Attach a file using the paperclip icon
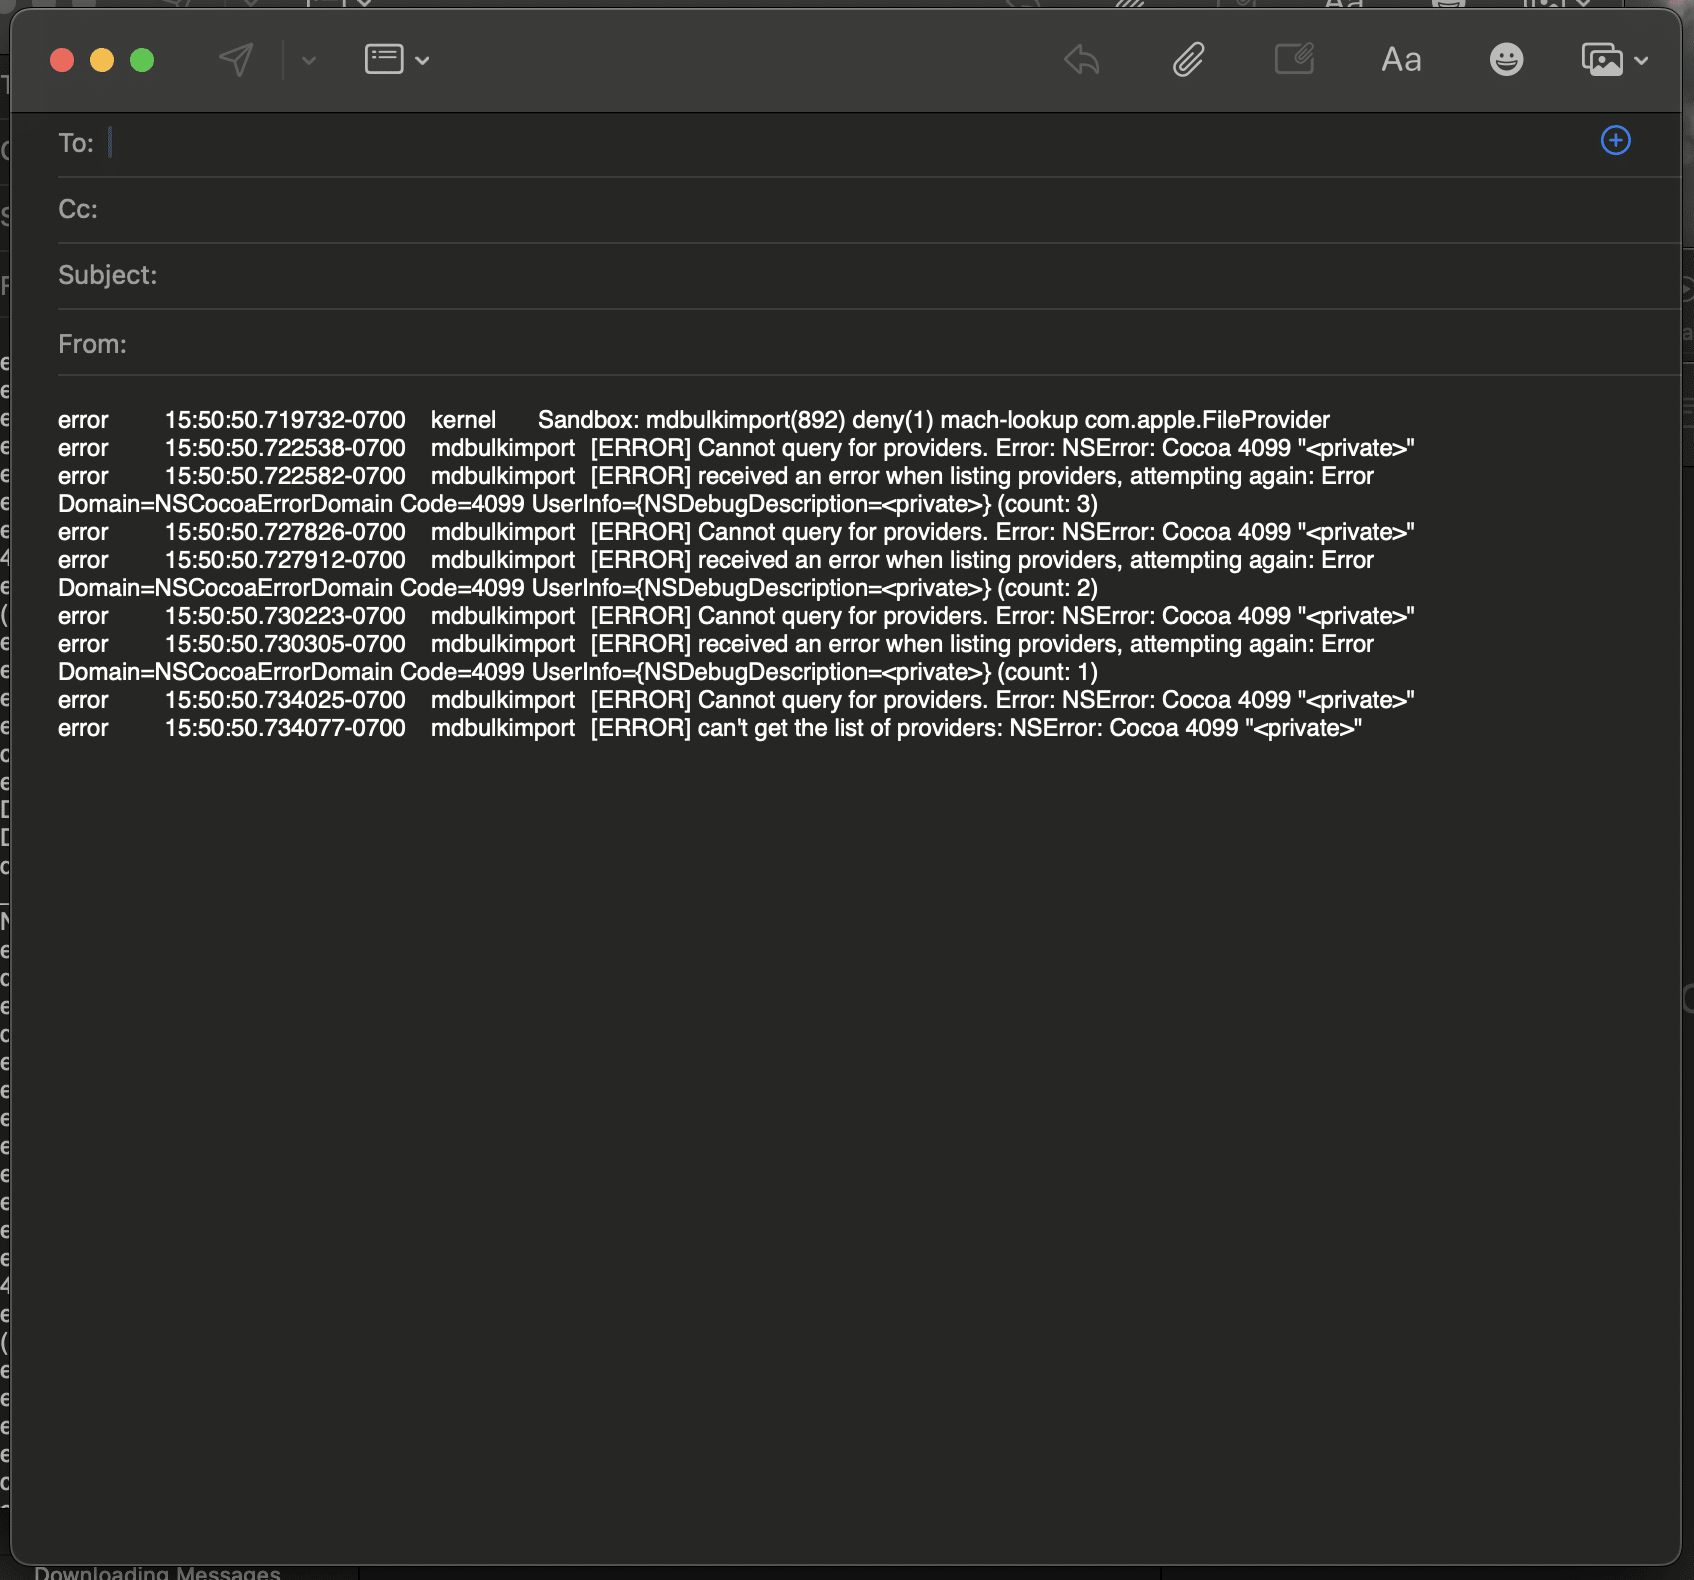 click(1188, 59)
